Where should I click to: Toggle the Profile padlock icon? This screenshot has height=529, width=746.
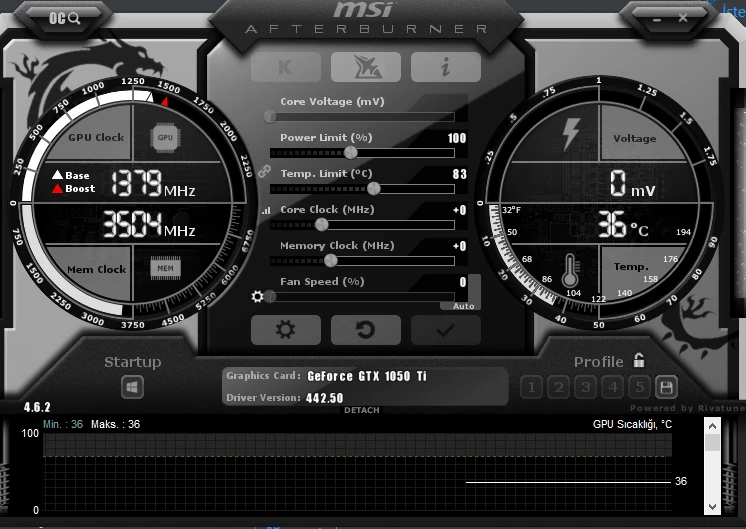(x=639, y=361)
